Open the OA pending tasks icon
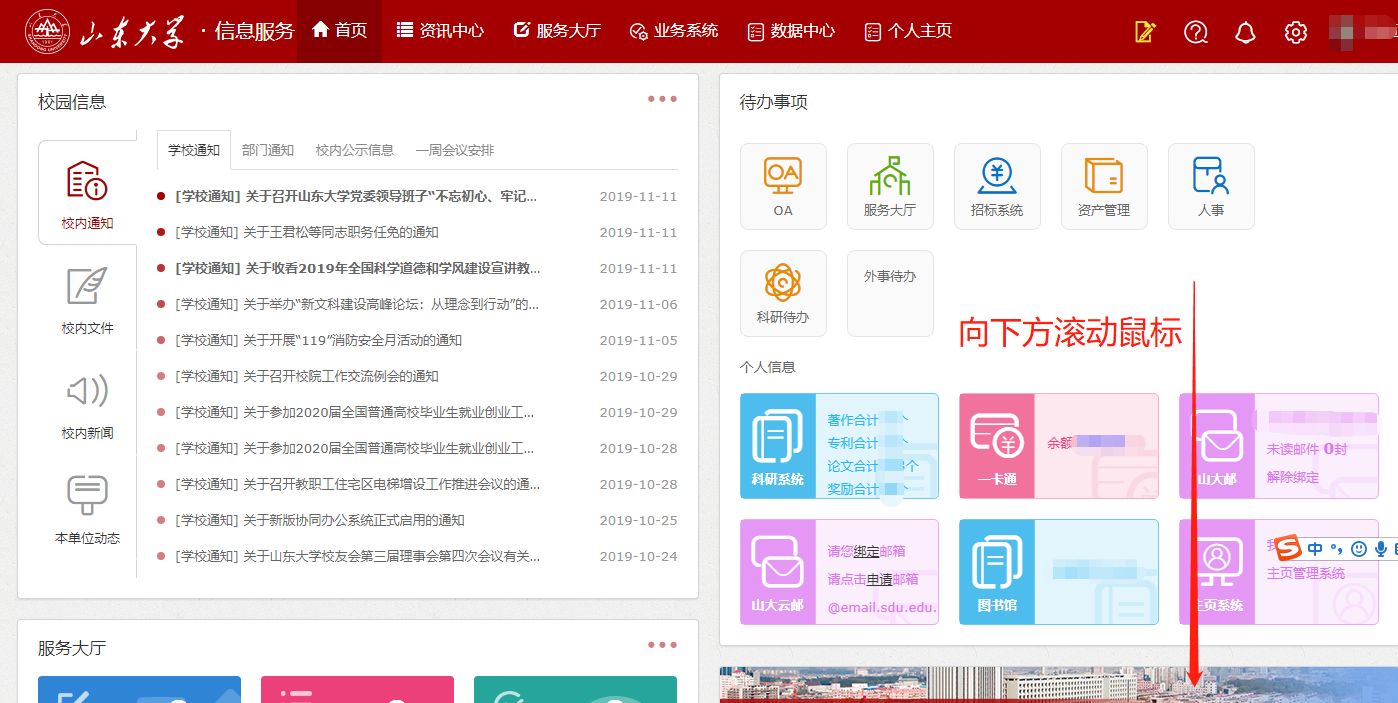1398x703 pixels. coord(783,186)
